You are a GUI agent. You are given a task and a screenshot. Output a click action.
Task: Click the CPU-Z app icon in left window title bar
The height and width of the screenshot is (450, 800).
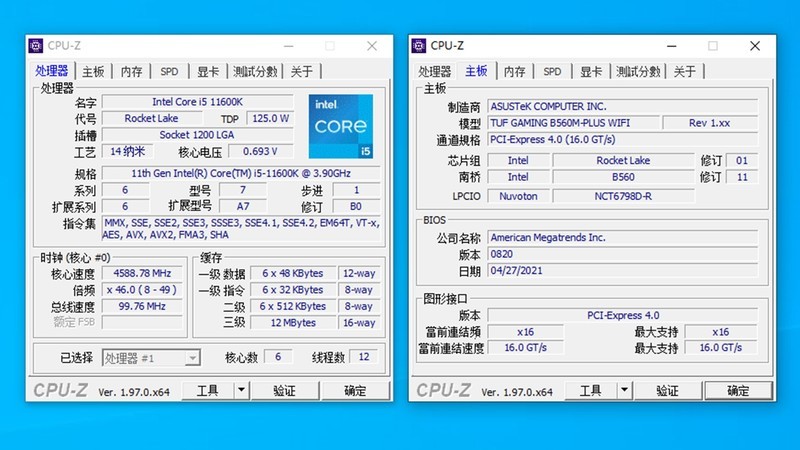pyautogui.click(x=36, y=45)
